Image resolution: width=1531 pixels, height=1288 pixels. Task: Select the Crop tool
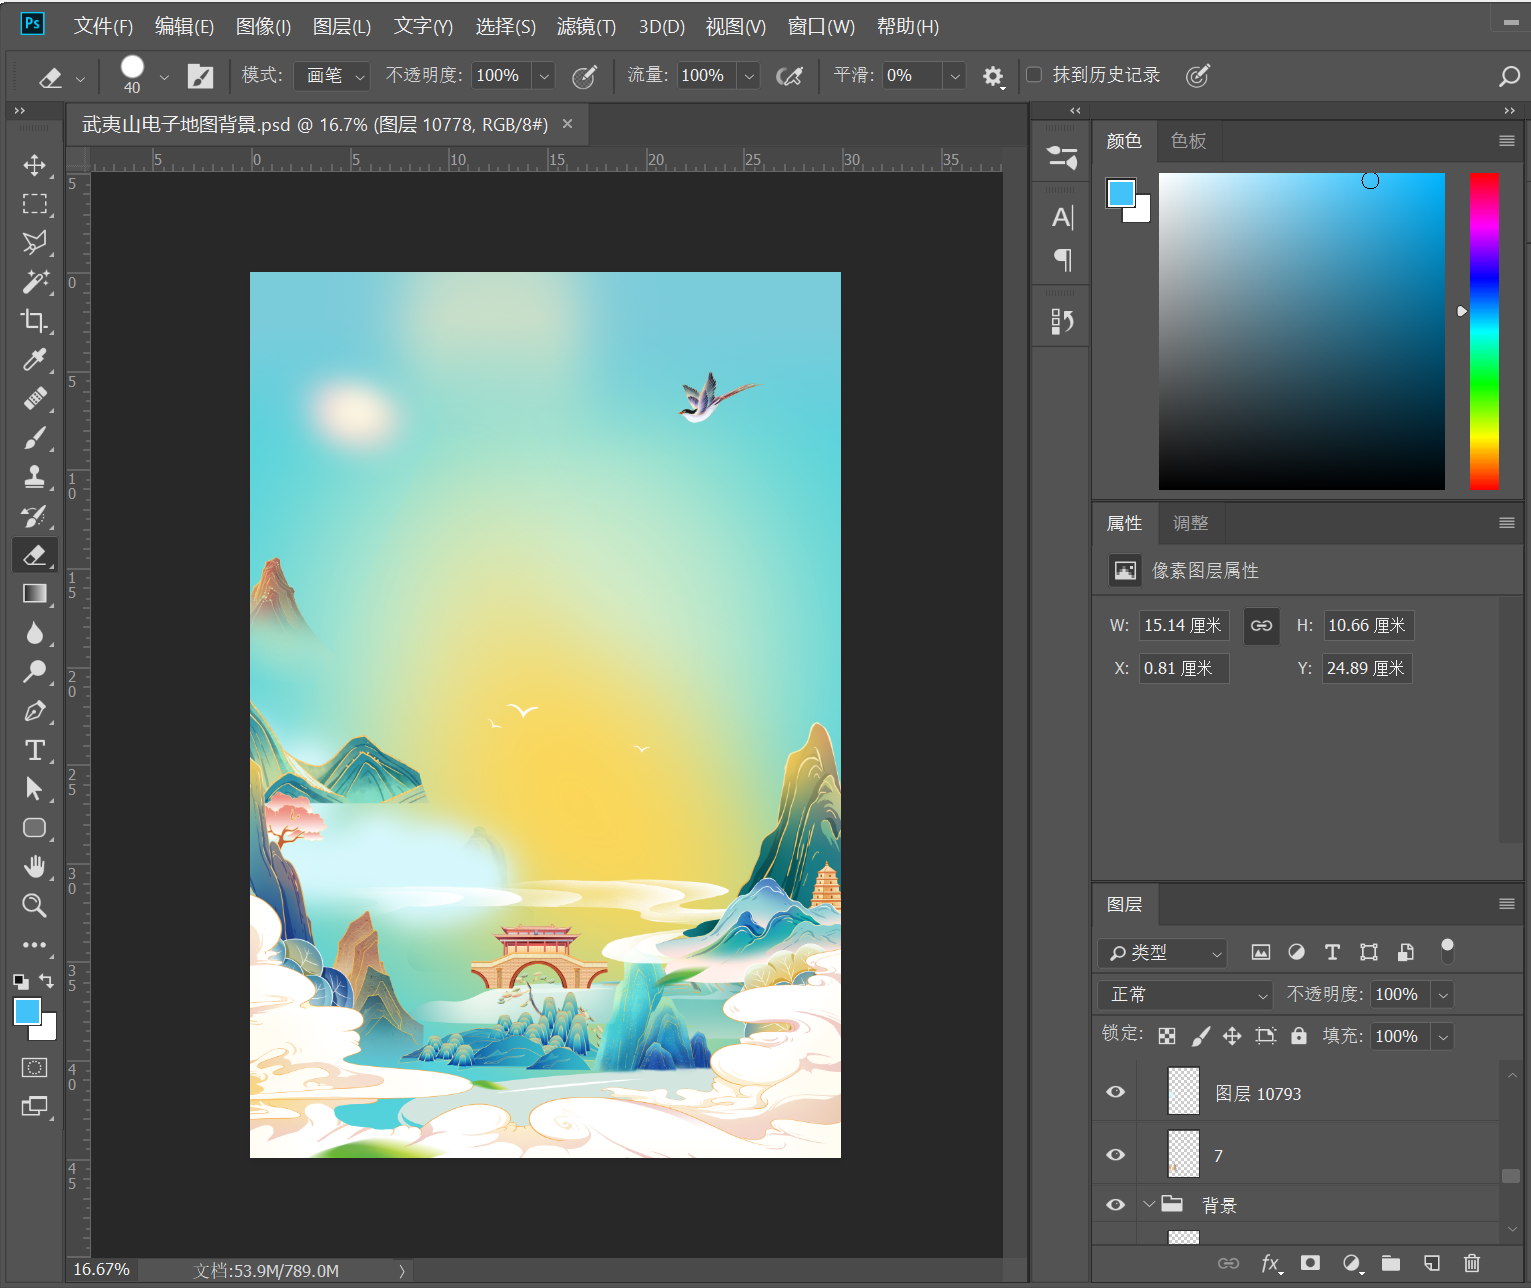click(x=34, y=321)
